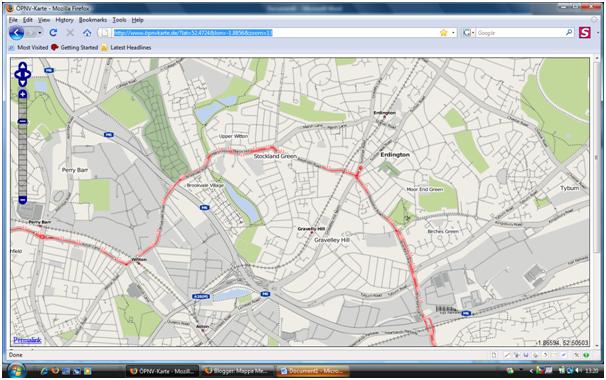The image size is (606, 380).
Task: Click the taskbar clock
Action: click(x=592, y=371)
